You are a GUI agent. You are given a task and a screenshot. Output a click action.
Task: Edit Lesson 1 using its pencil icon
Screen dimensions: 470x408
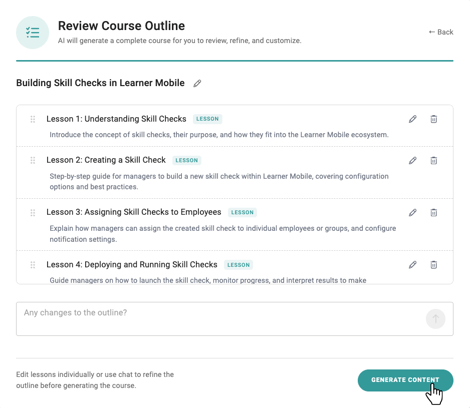coord(413,119)
